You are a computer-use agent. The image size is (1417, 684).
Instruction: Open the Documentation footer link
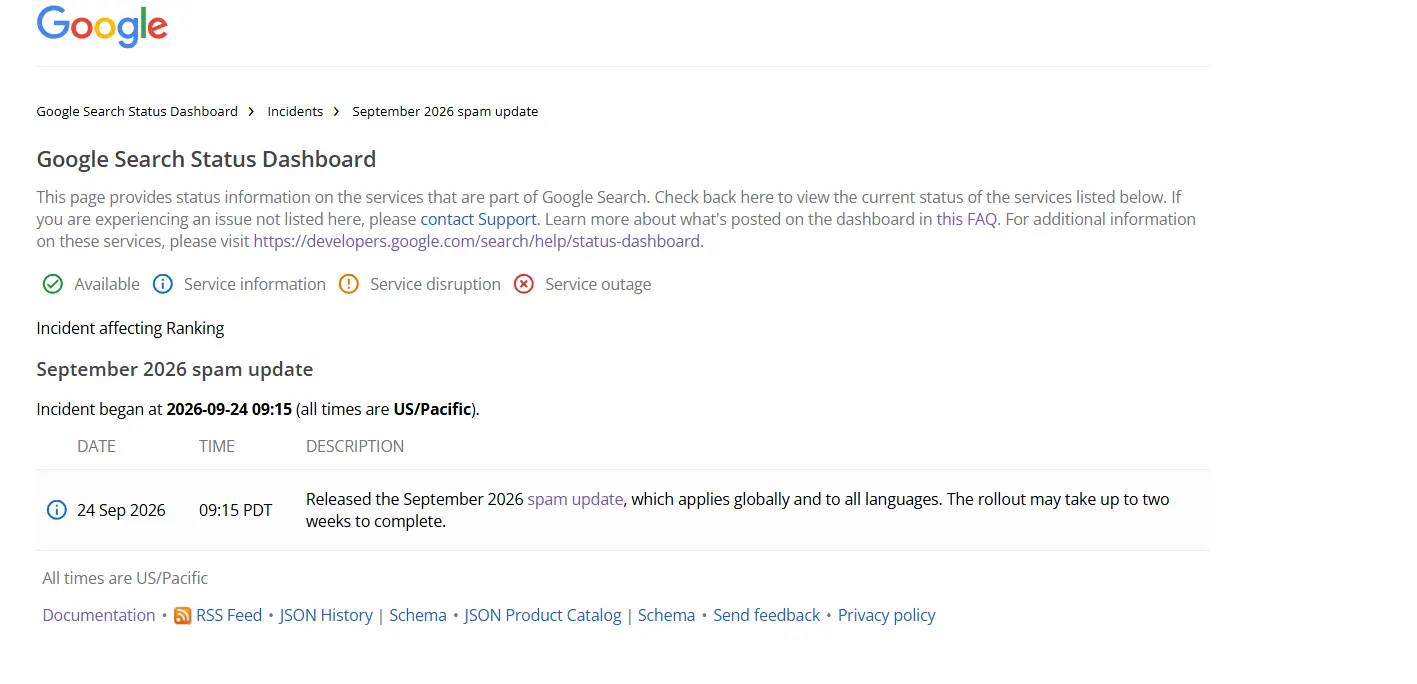(x=99, y=615)
